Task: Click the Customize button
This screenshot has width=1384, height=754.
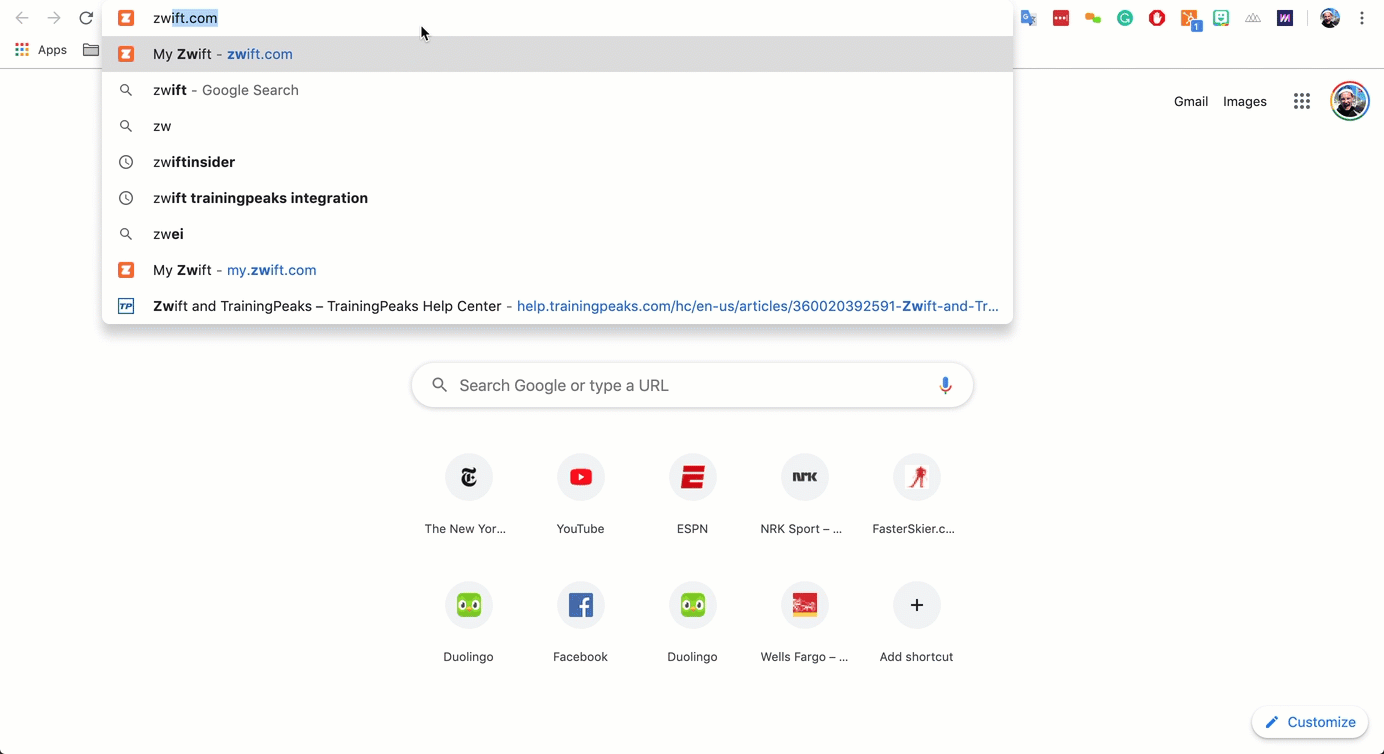Action: click(1310, 722)
